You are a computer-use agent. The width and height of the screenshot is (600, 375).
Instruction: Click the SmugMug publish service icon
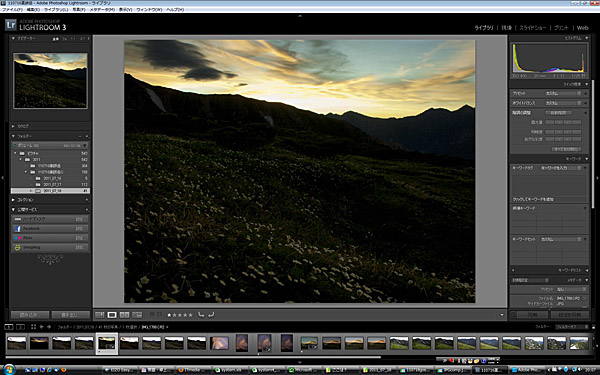pyautogui.click(x=17, y=248)
